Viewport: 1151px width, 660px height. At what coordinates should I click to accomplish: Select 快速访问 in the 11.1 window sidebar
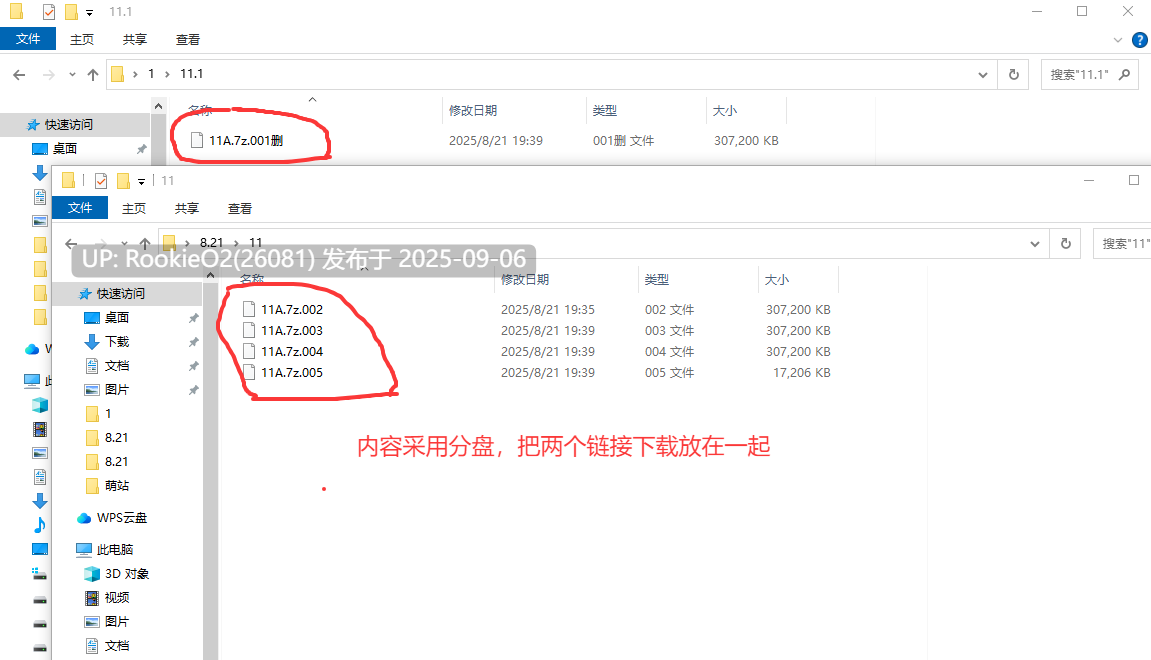coord(69,125)
